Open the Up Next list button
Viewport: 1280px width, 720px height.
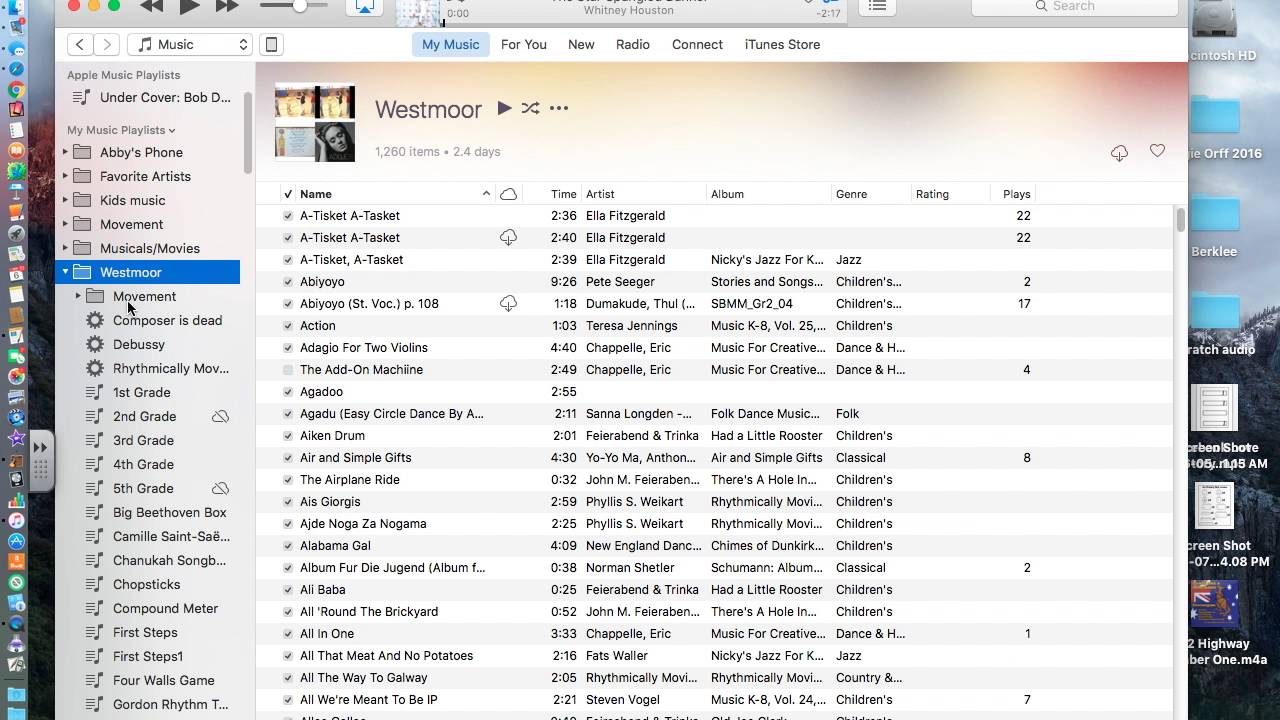pos(877,6)
